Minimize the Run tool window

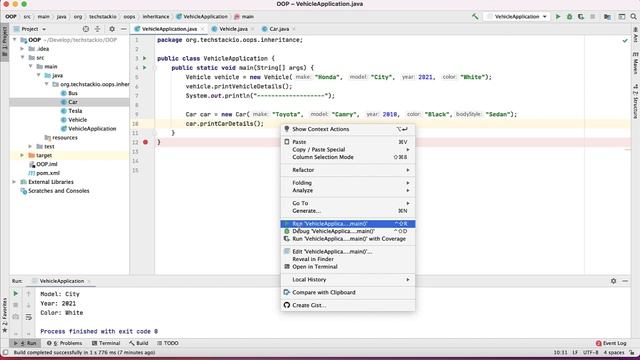[625, 281]
